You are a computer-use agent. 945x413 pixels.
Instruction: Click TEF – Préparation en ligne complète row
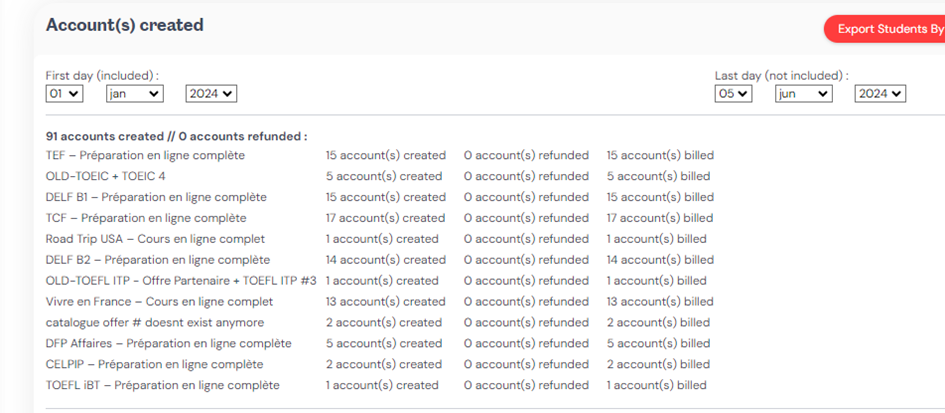pyautogui.click(x=145, y=156)
